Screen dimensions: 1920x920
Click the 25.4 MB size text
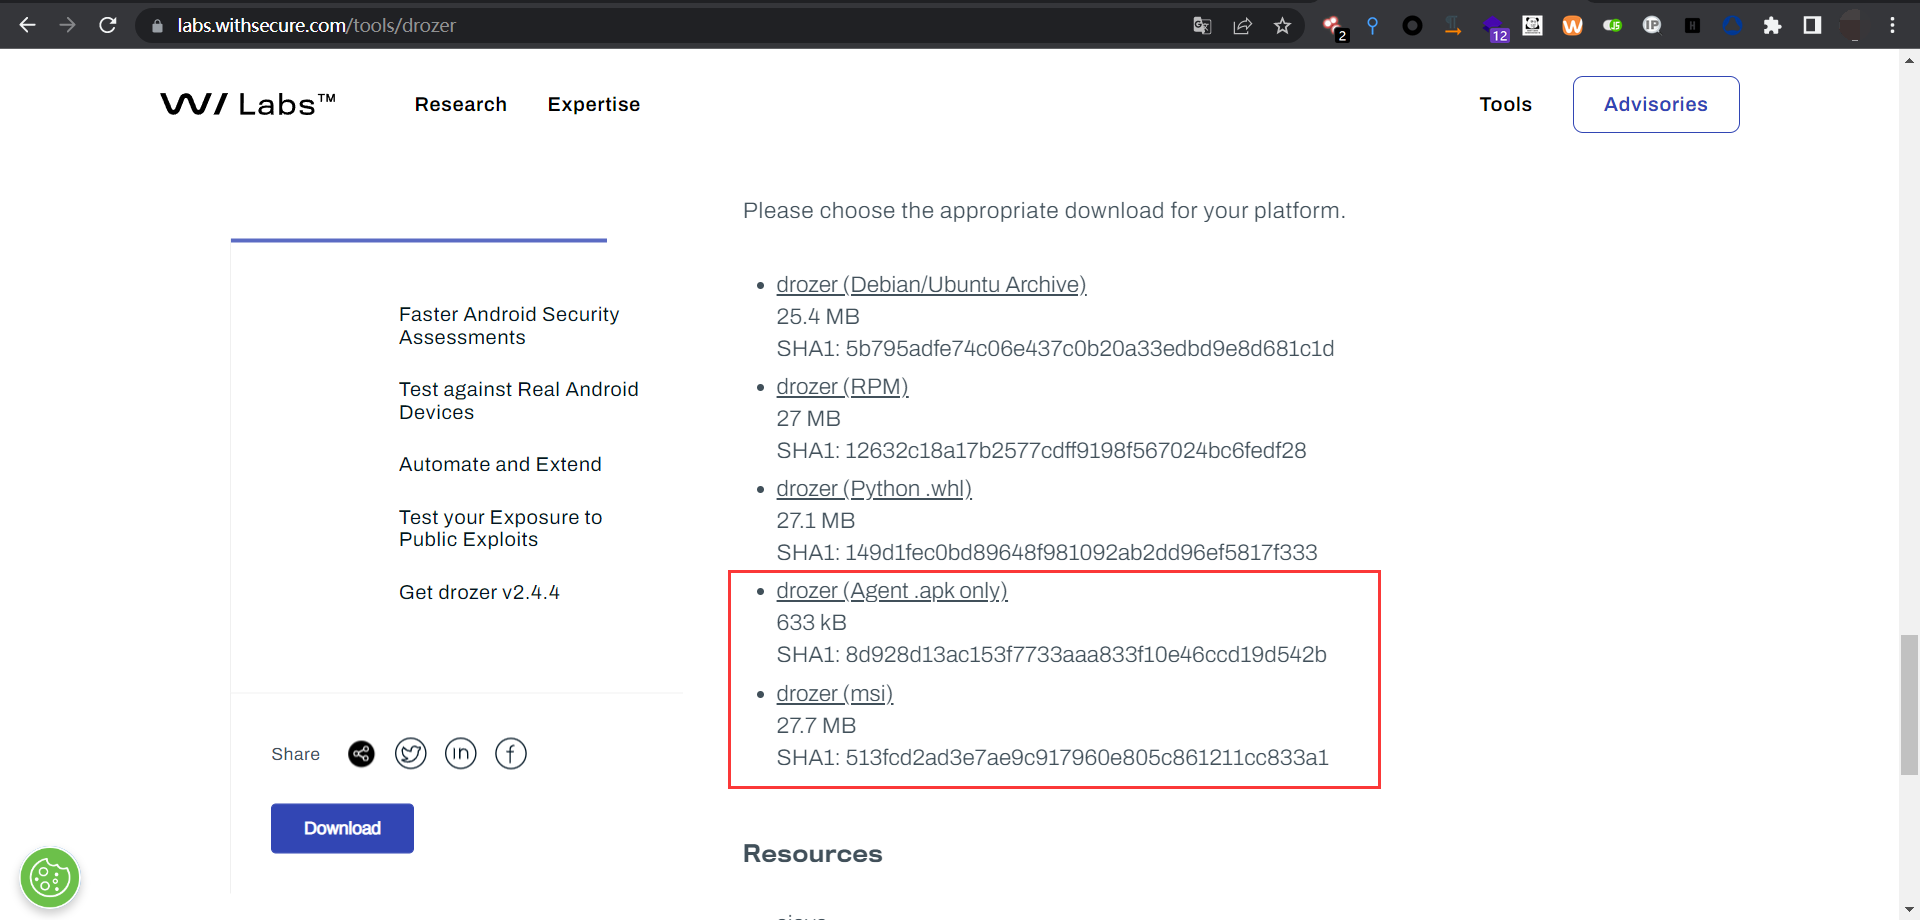(818, 317)
